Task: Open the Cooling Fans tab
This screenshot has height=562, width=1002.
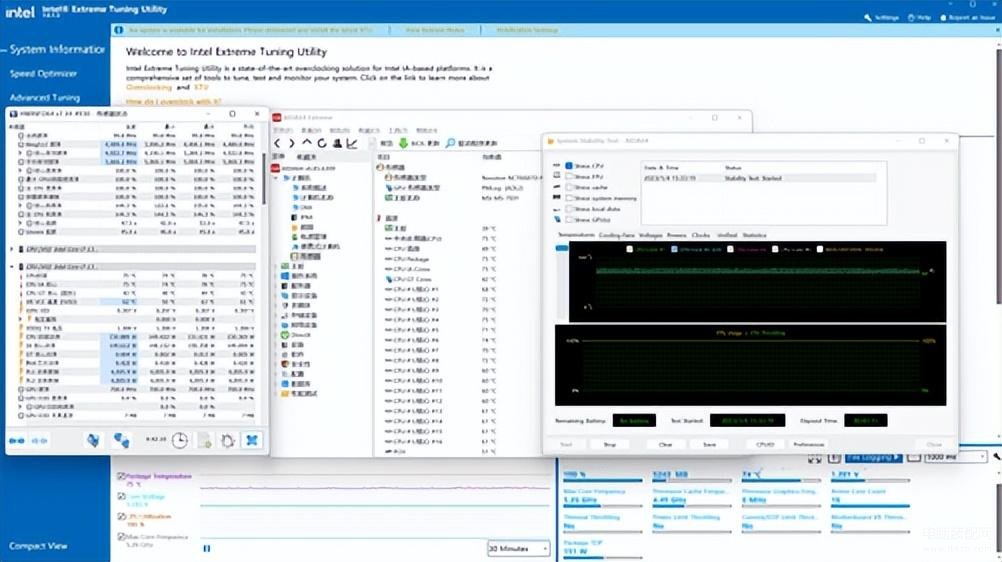Action: click(617, 235)
